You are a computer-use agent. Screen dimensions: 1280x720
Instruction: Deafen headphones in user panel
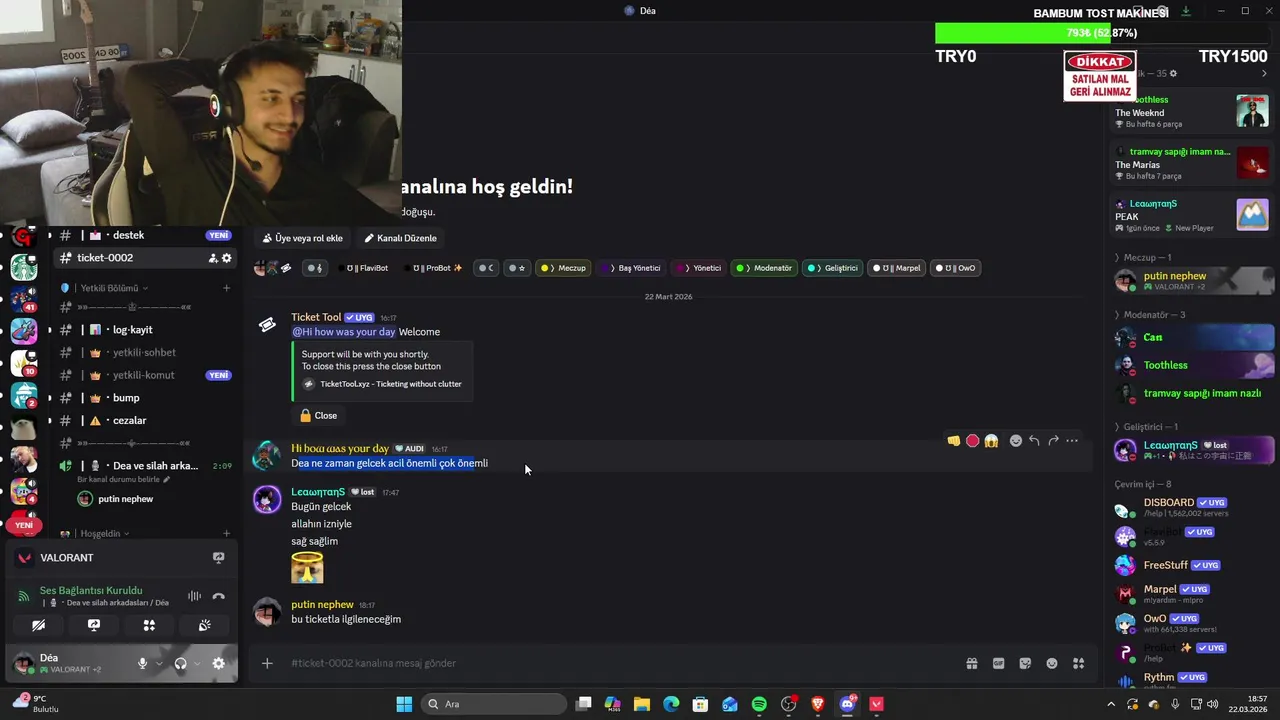[180, 663]
